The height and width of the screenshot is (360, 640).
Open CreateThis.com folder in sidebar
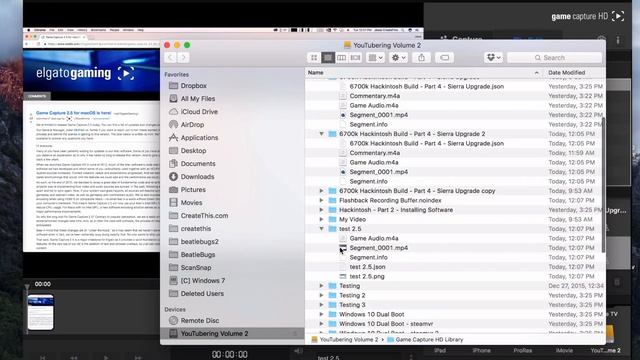pos(204,216)
